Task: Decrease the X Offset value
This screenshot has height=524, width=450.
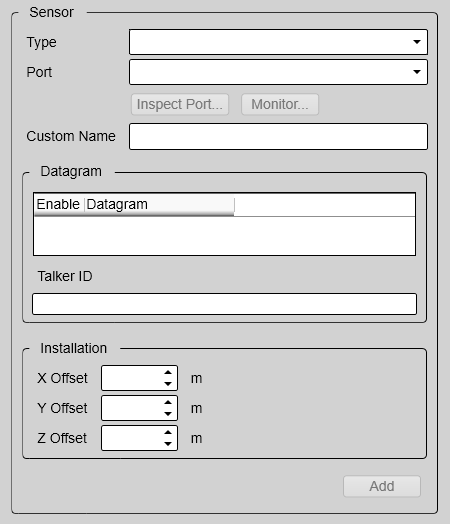Action: tap(168, 384)
